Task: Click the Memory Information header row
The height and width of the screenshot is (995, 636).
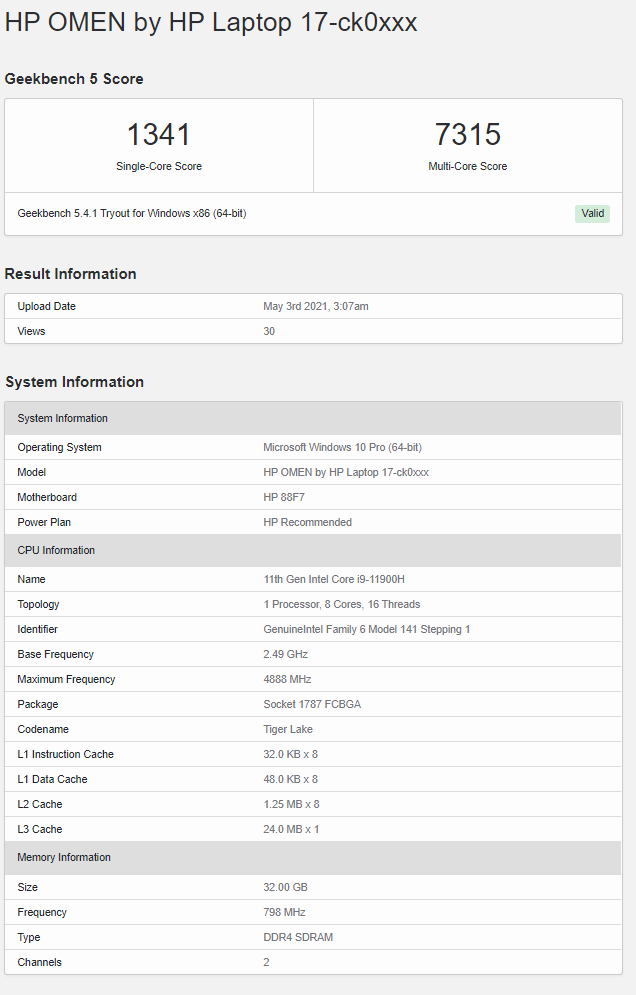Action: tap(314, 857)
